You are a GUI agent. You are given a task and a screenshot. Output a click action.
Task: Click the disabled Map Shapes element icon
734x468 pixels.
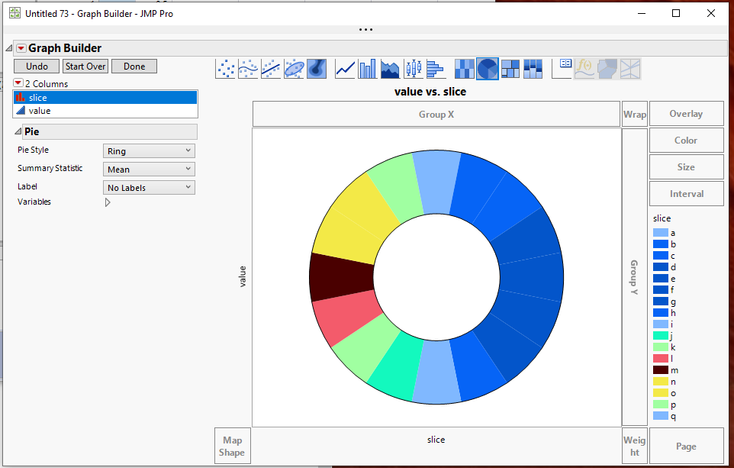pyautogui.click(x=607, y=69)
